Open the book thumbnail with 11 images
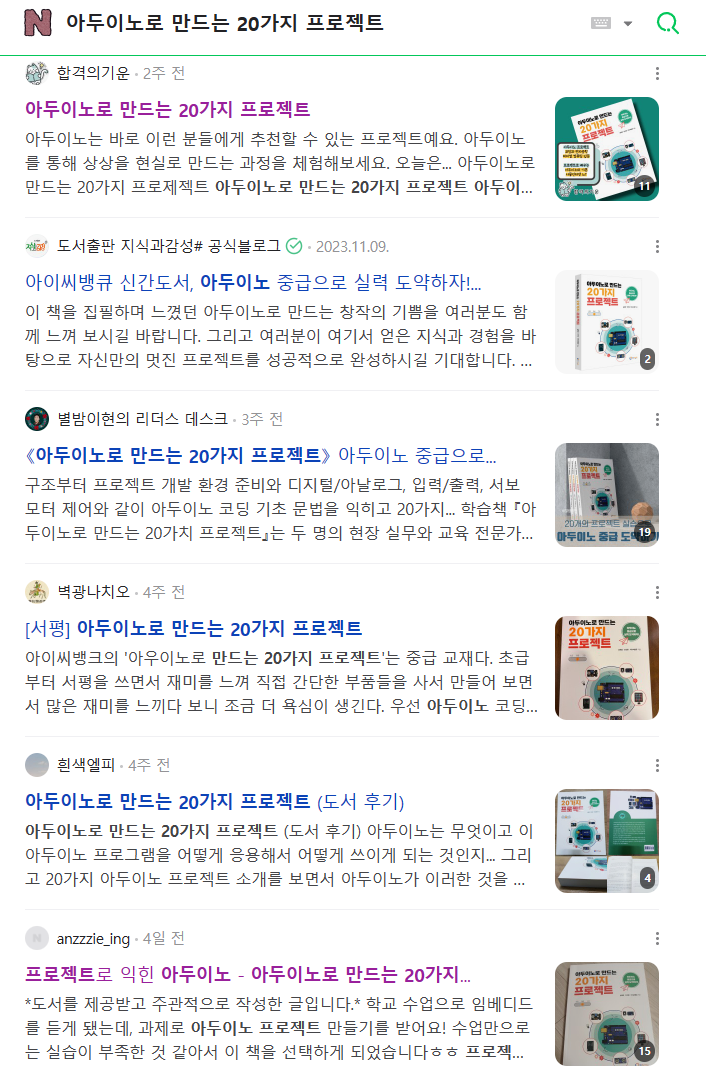Viewport: 706px width, 1070px height. point(607,149)
